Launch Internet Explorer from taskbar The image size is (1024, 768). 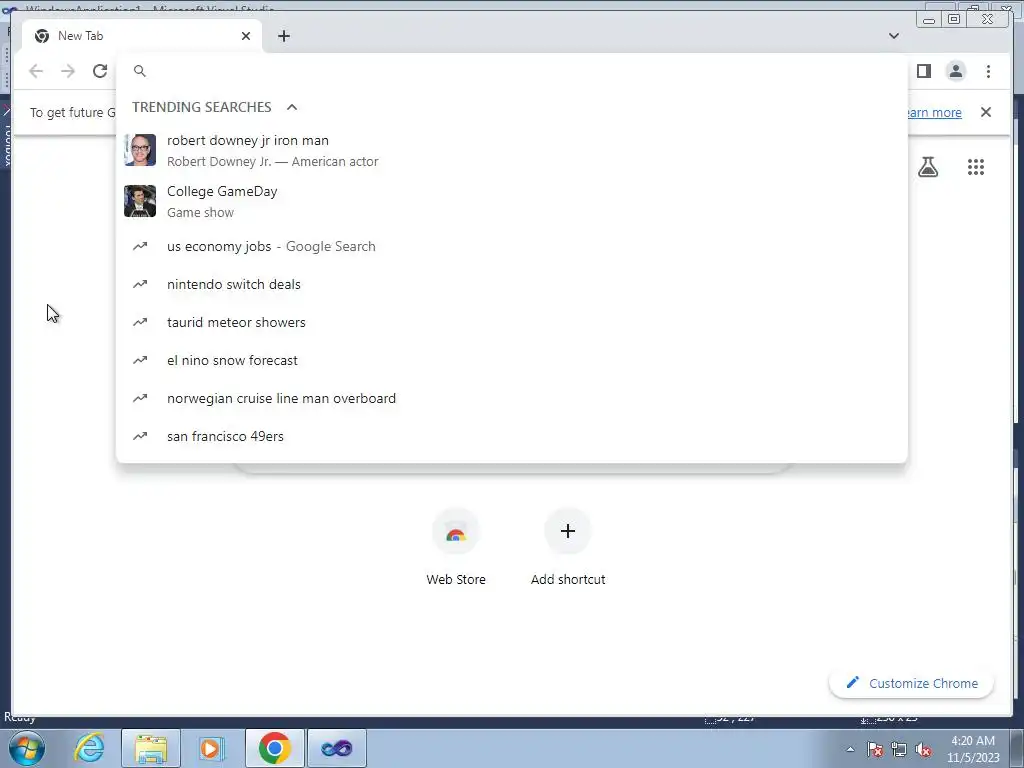(x=89, y=748)
